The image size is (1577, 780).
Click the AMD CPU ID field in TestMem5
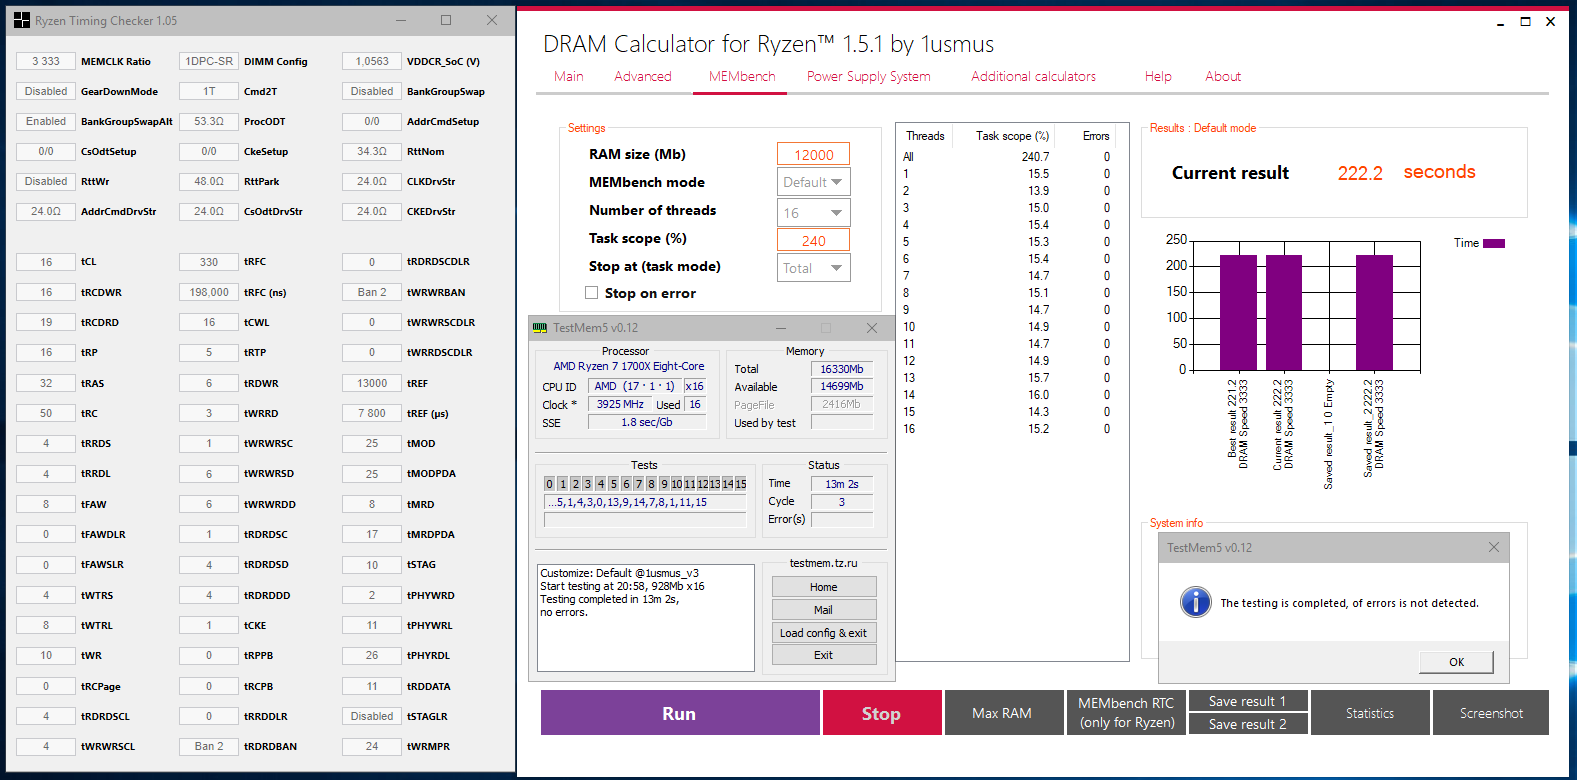(x=634, y=386)
